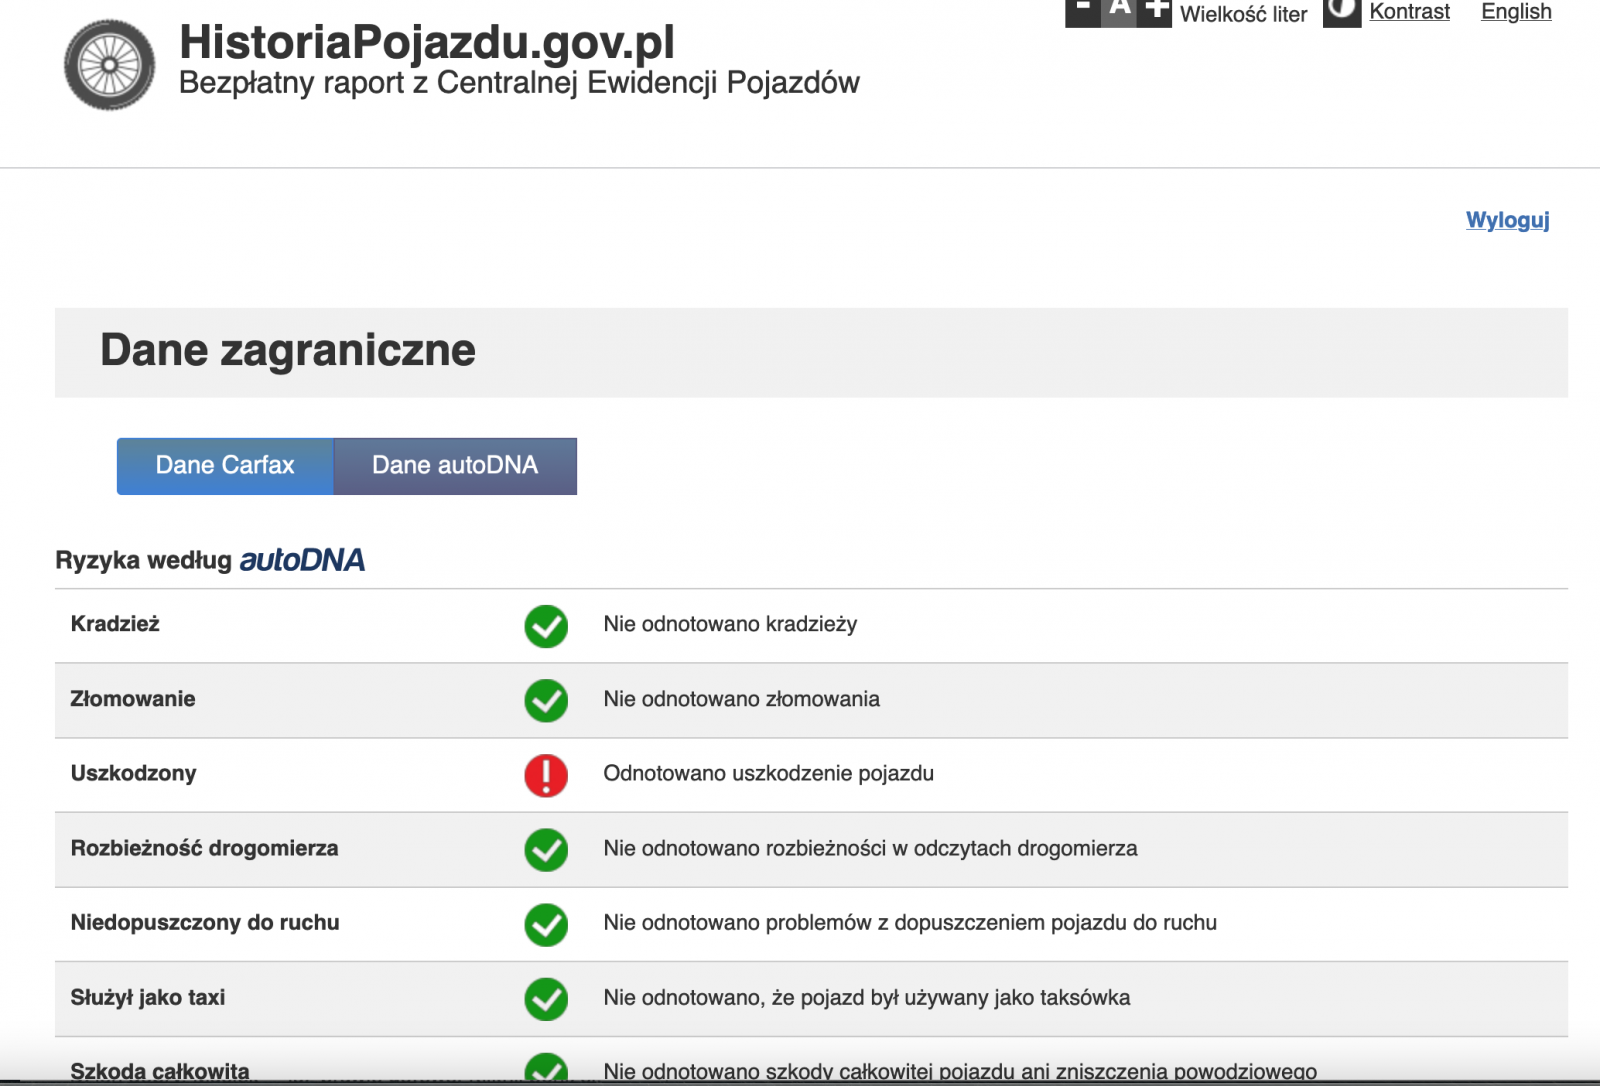Image resolution: width=1600 pixels, height=1086 pixels.
Task: Switch language with English link
Action: (1516, 12)
